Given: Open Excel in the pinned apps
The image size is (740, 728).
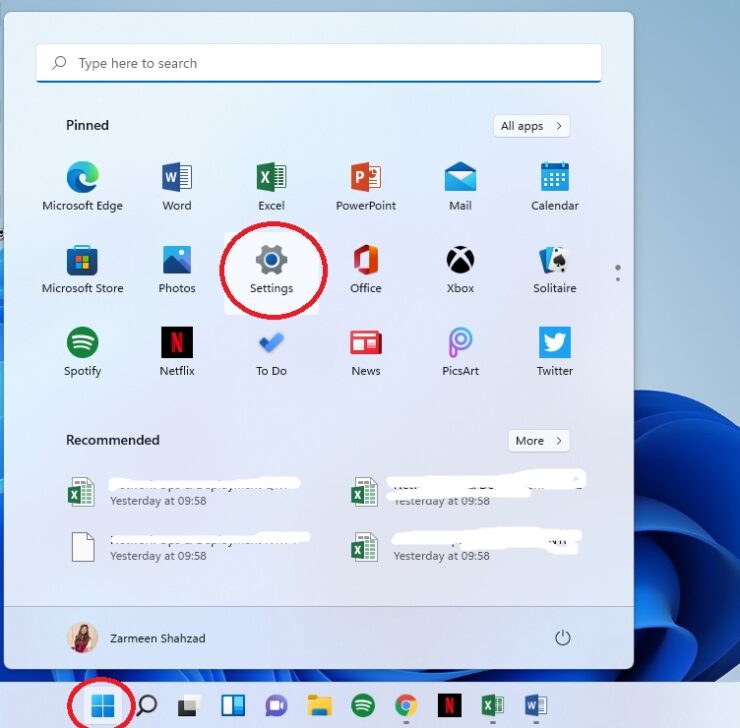Looking at the screenshot, I should tap(271, 185).
